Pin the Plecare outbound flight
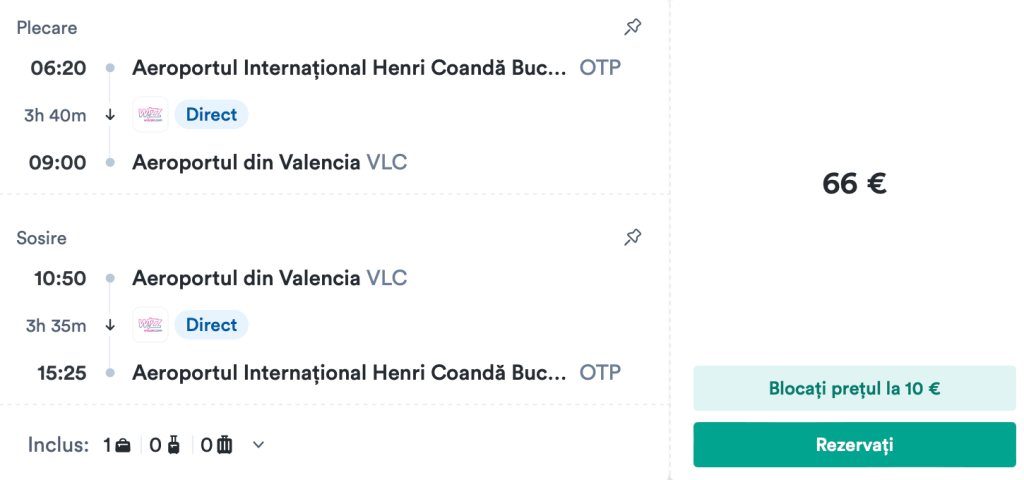This screenshot has width=1024, height=480. [x=632, y=28]
